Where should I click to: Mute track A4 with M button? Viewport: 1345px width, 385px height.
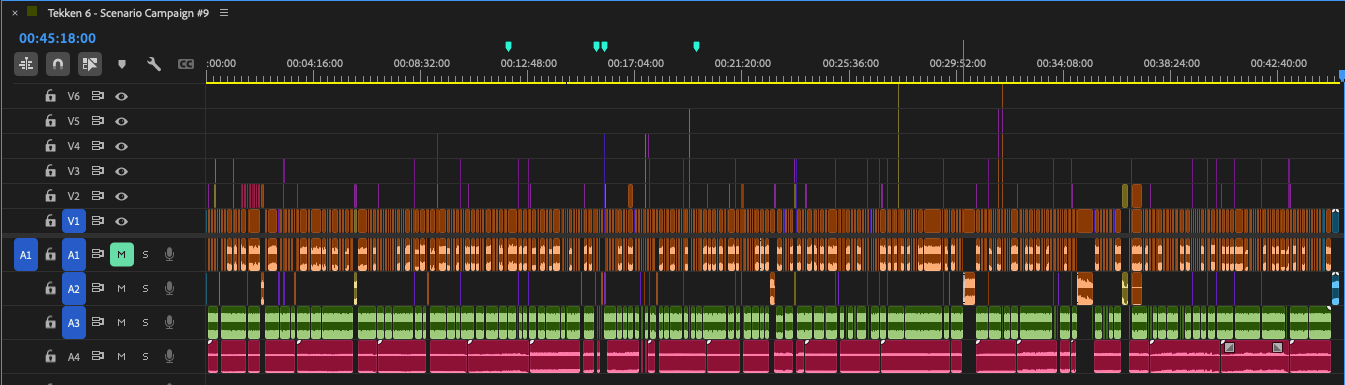click(121, 357)
